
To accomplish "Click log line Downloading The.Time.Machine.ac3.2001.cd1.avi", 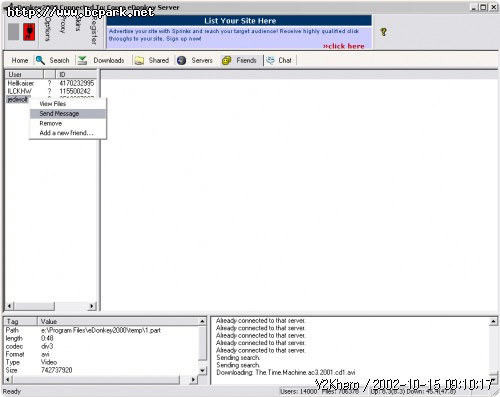I will (x=286, y=372).
